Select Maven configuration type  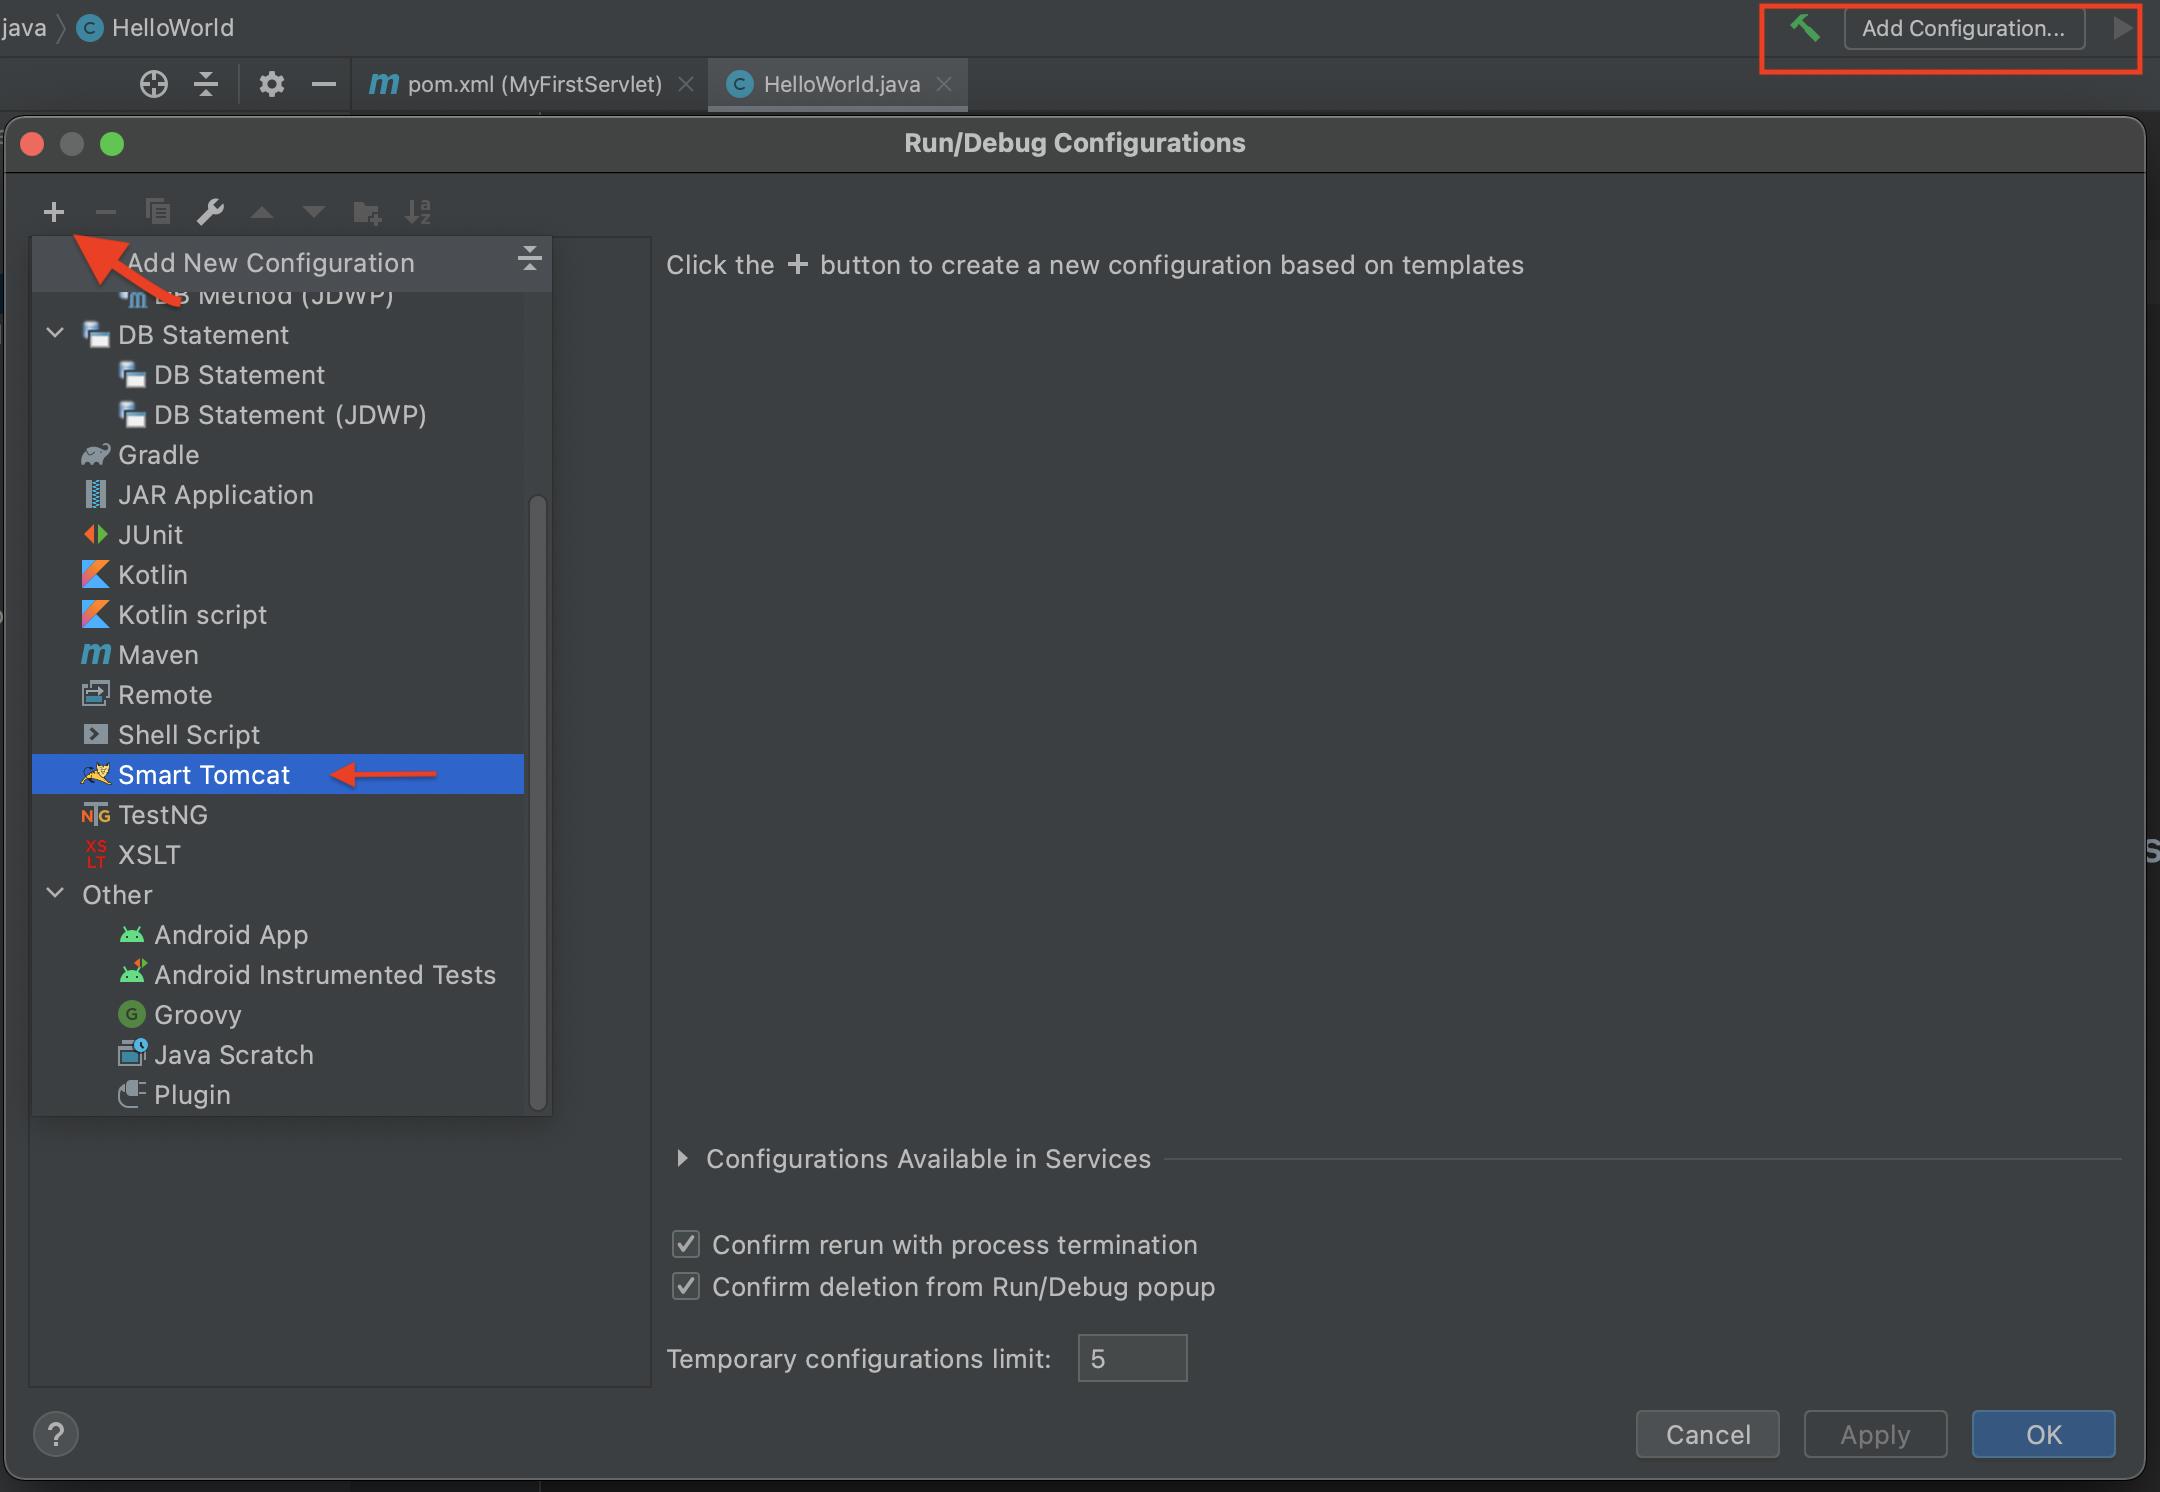click(x=278, y=655)
